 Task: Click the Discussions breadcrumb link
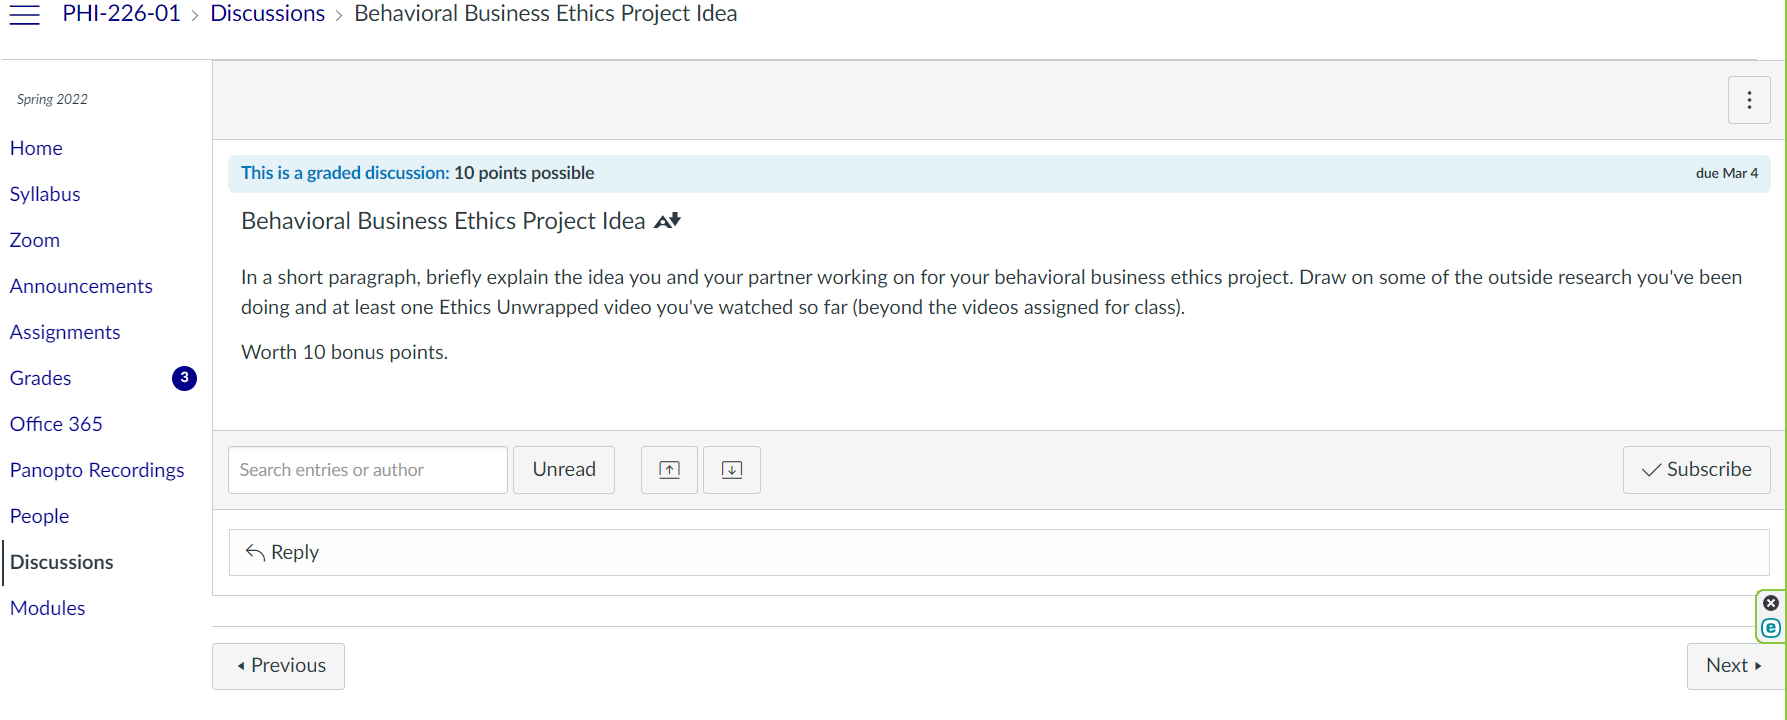coord(267,14)
